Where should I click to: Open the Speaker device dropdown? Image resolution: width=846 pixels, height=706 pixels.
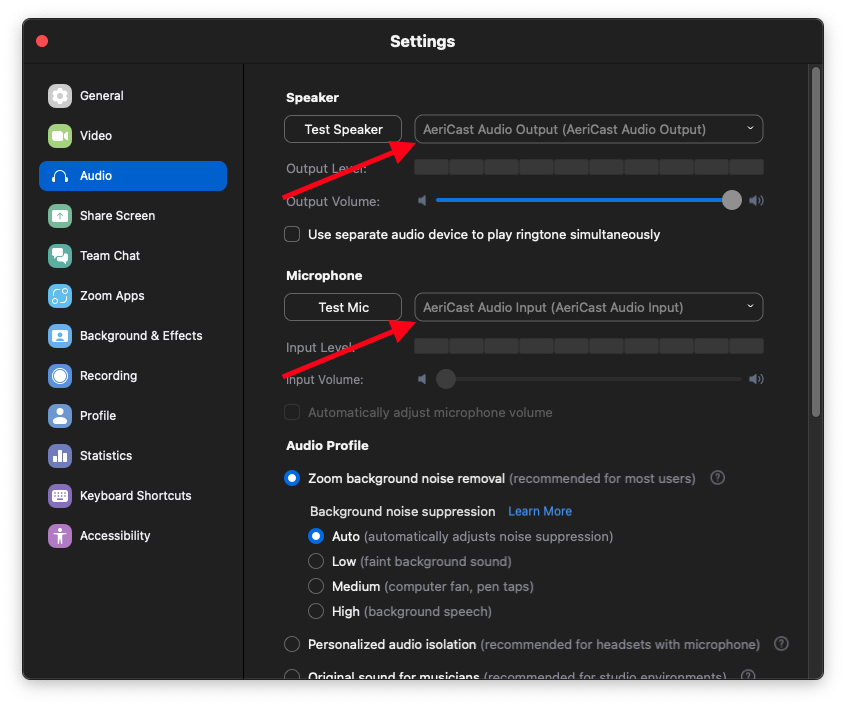(x=589, y=129)
